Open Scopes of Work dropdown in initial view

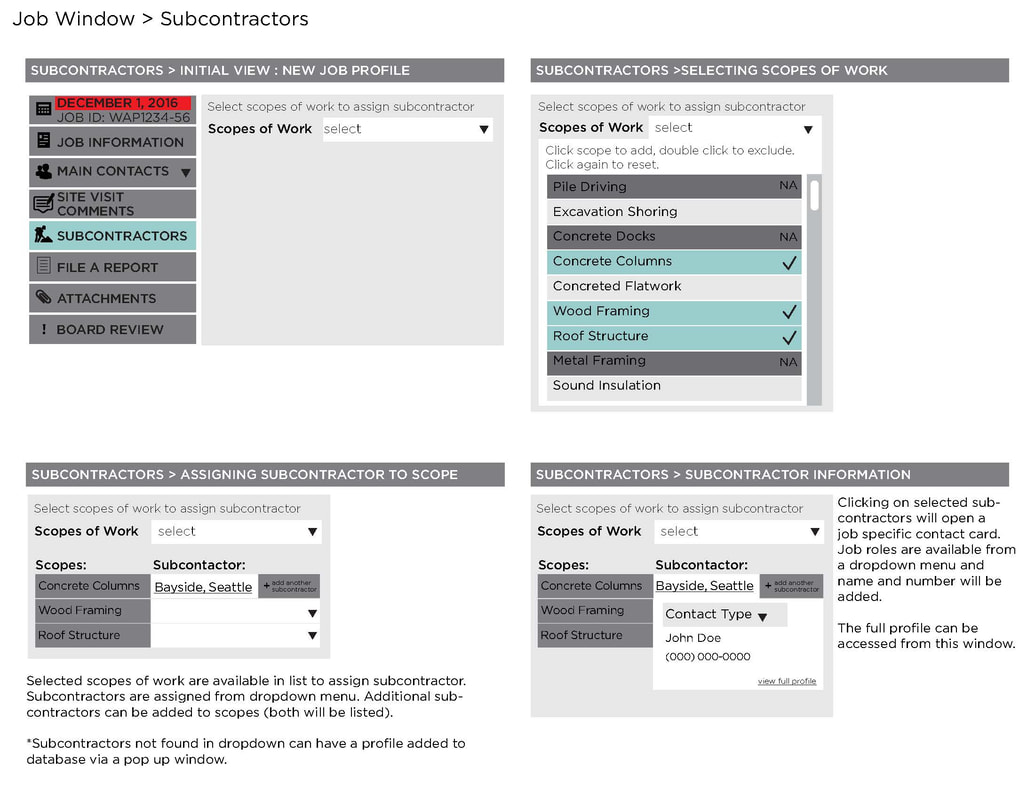tap(484, 129)
